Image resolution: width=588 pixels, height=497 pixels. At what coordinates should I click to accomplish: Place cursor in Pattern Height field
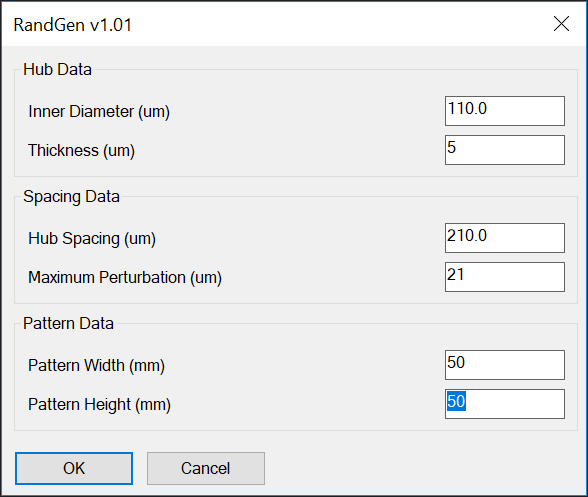pyautogui.click(x=505, y=404)
